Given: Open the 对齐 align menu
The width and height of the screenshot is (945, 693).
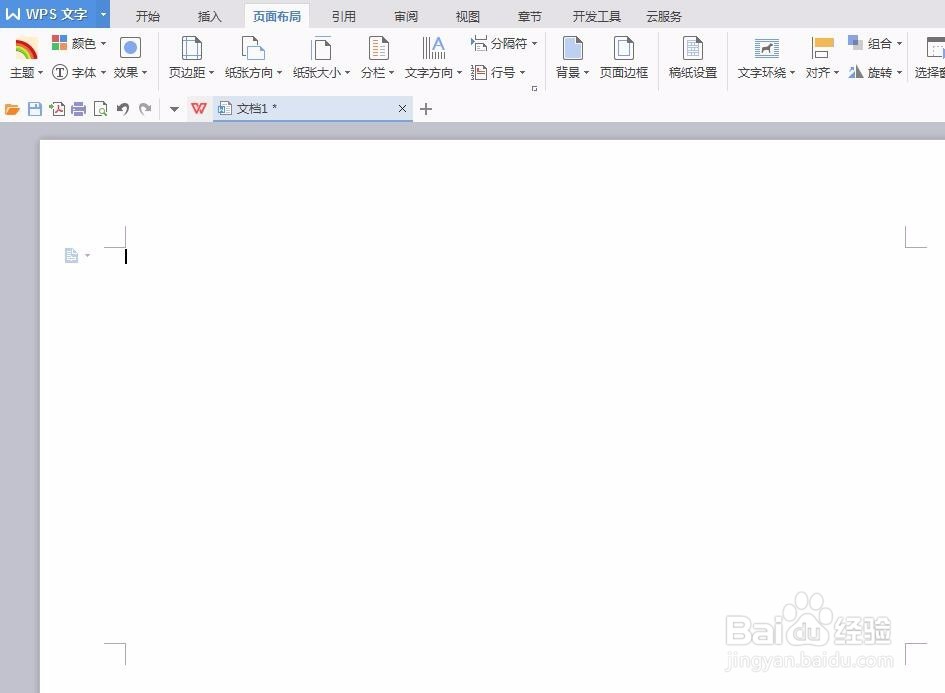Looking at the screenshot, I should click(822, 58).
